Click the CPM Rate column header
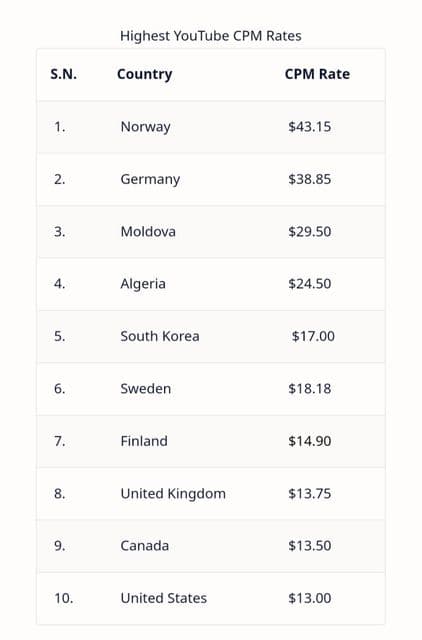 [317, 74]
